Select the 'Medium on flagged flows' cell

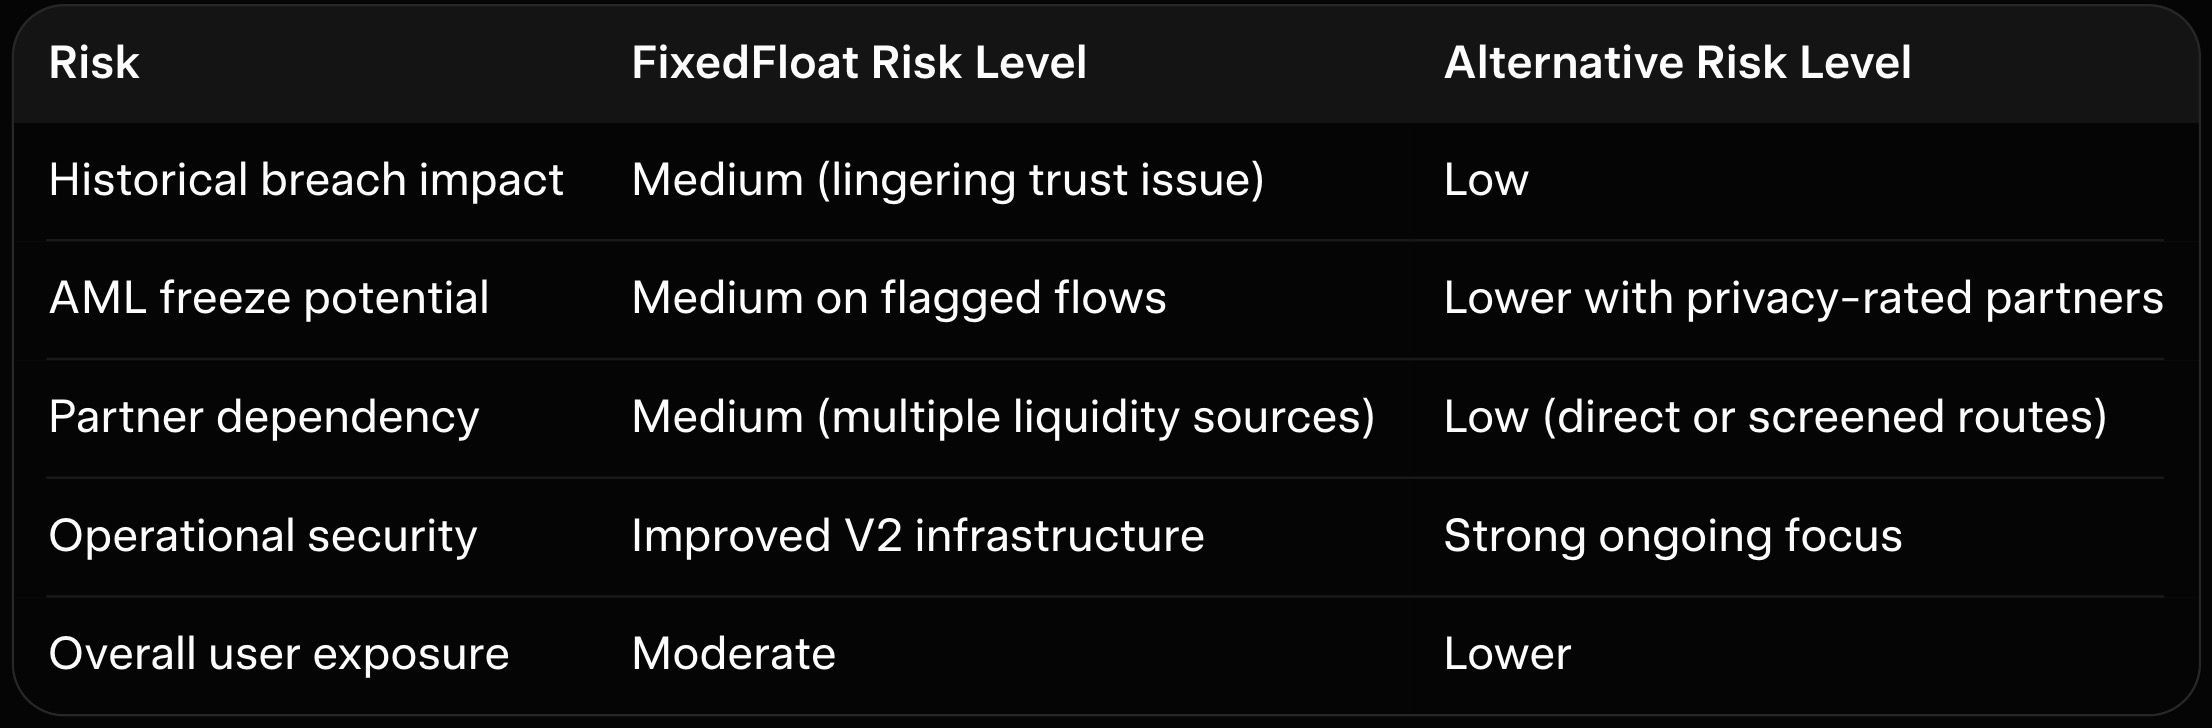tap(898, 298)
